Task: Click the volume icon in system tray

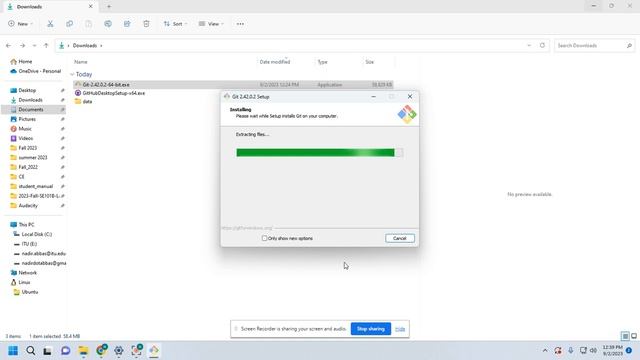Action: (x=593, y=351)
